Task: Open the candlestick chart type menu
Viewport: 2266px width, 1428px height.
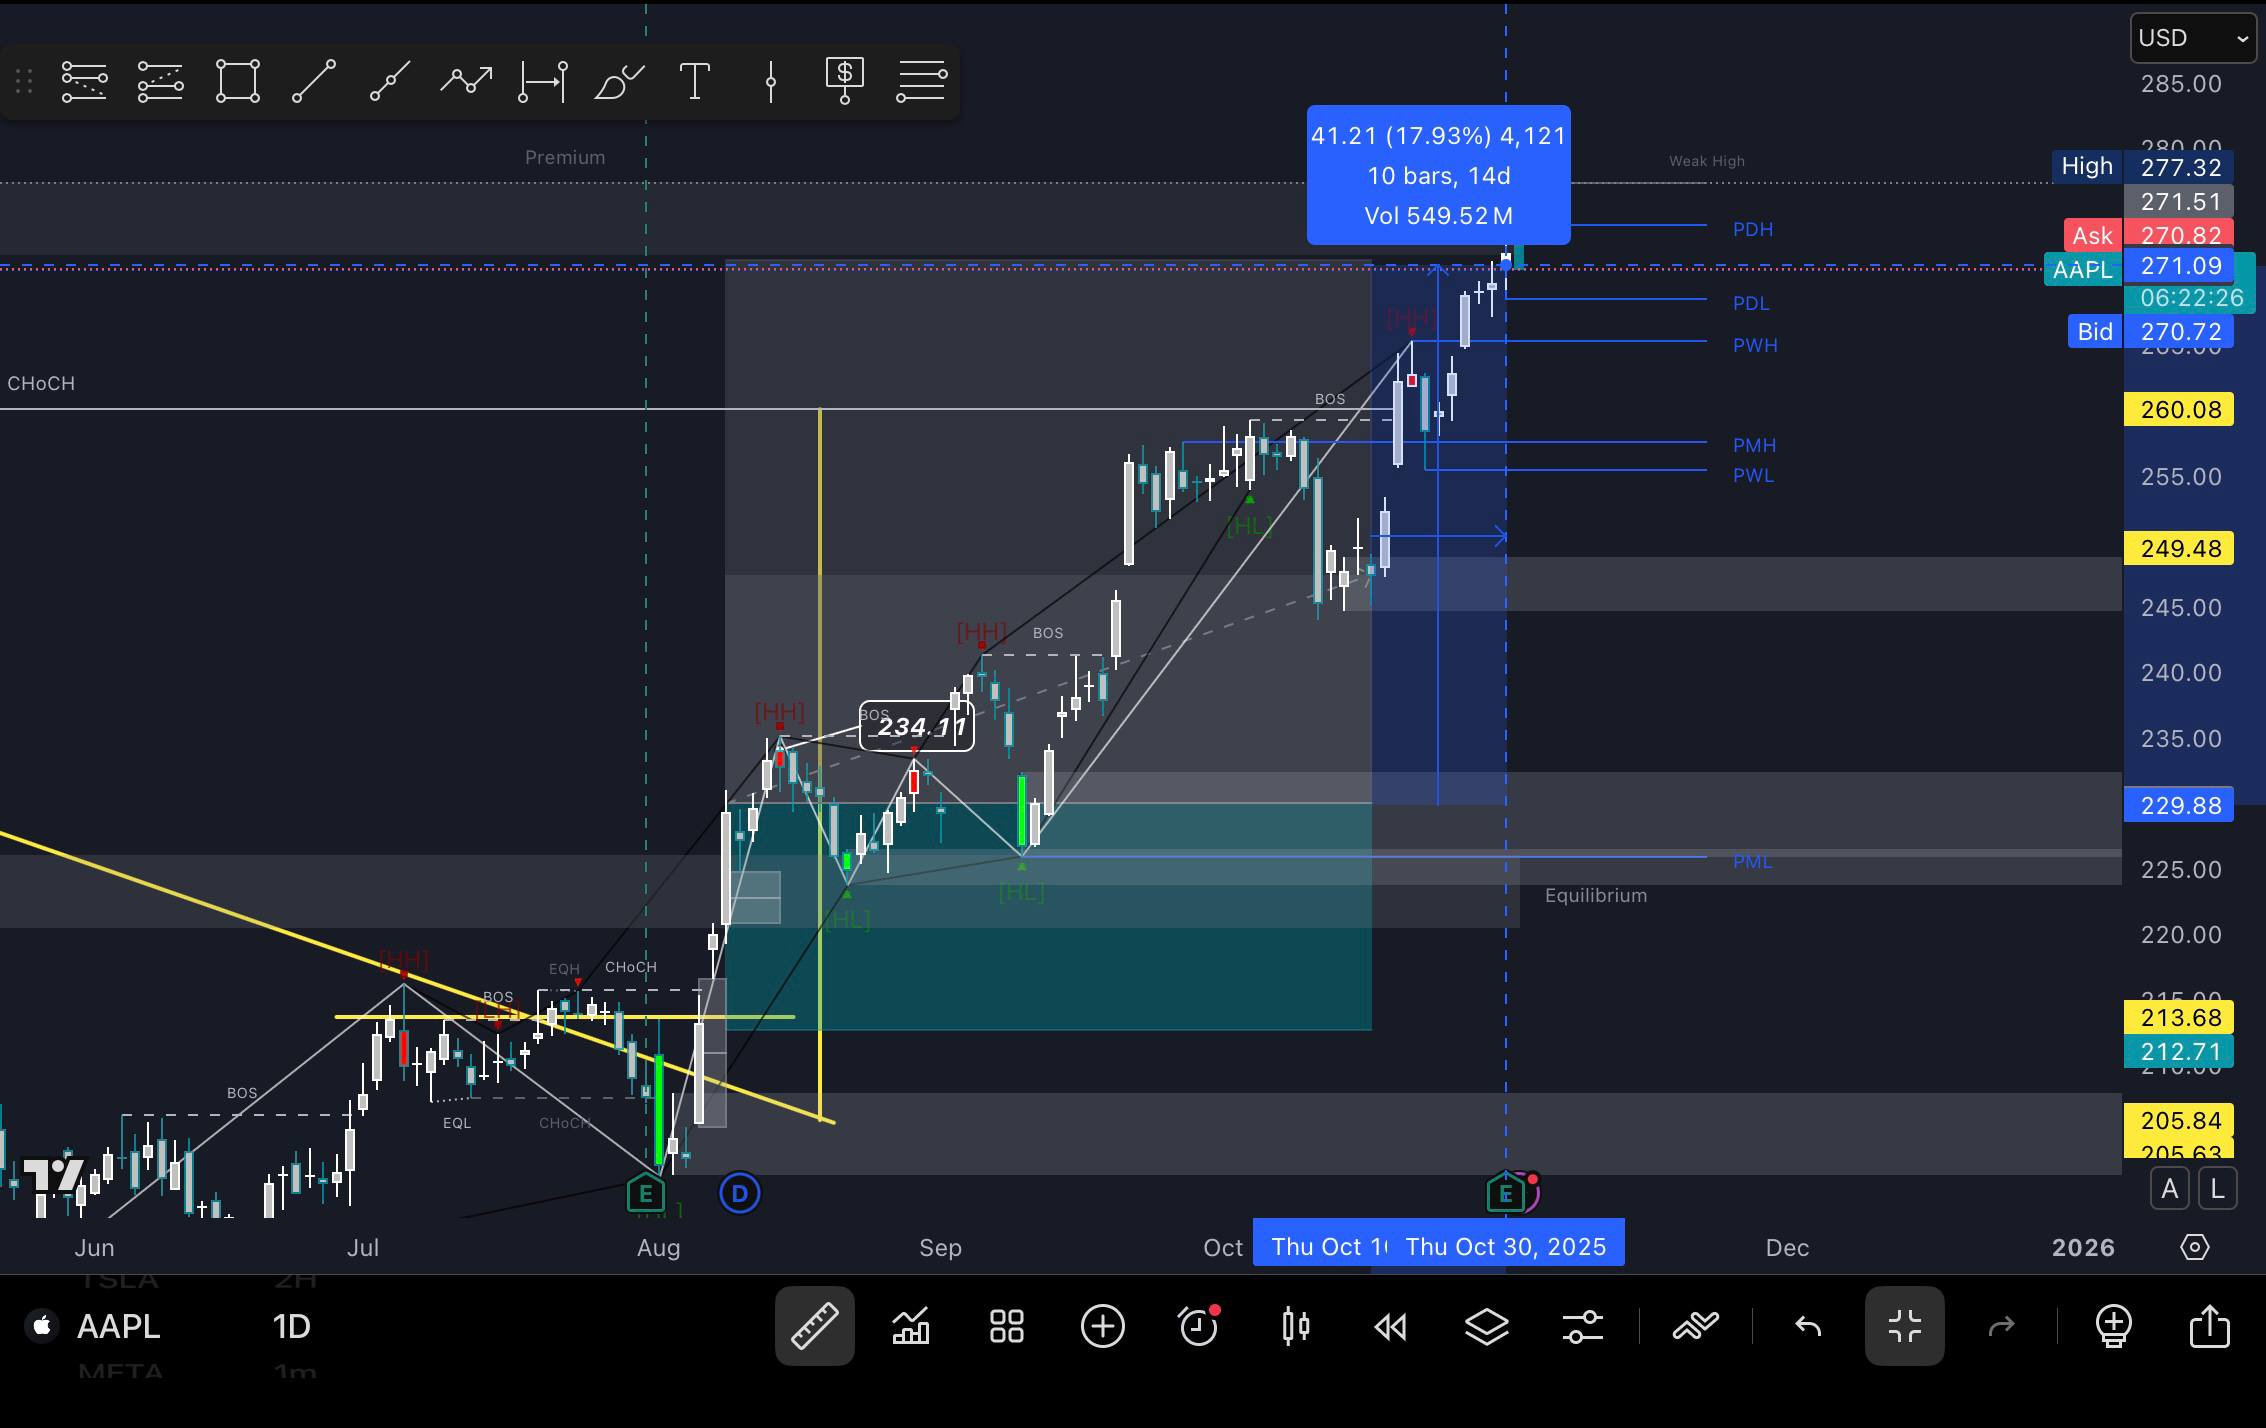Action: [1295, 1326]
